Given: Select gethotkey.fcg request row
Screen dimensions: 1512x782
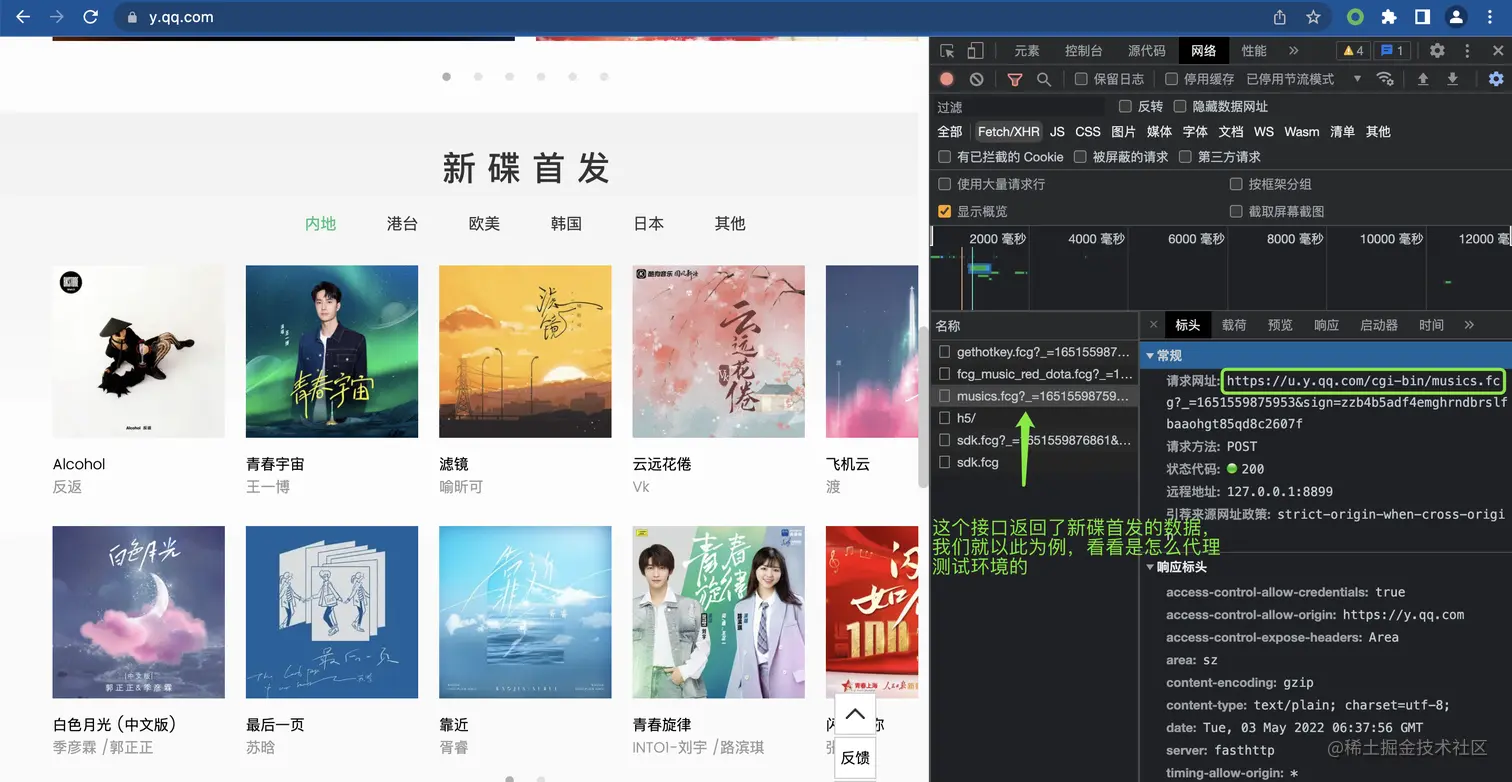Looking at the screenshot, I should (x=1034, y=352).
